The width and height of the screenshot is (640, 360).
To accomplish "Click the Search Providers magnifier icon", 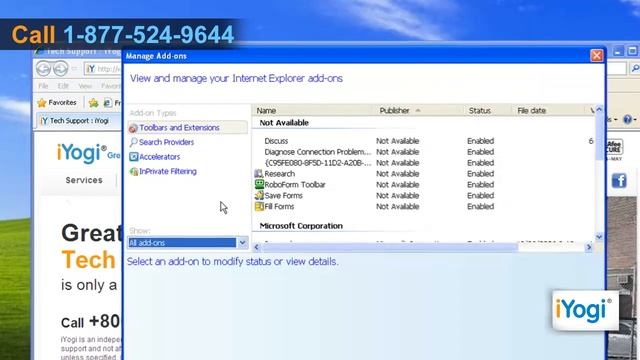I will (133, 142).
